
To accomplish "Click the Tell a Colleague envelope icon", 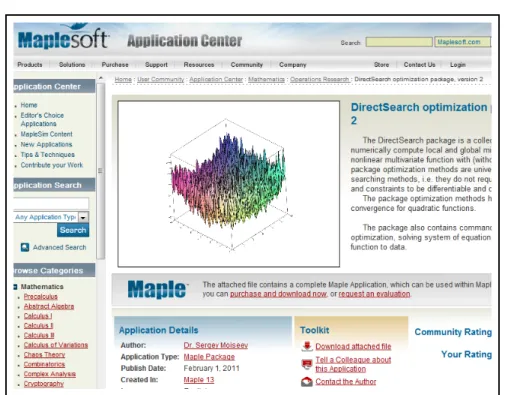I will (307, 364).
